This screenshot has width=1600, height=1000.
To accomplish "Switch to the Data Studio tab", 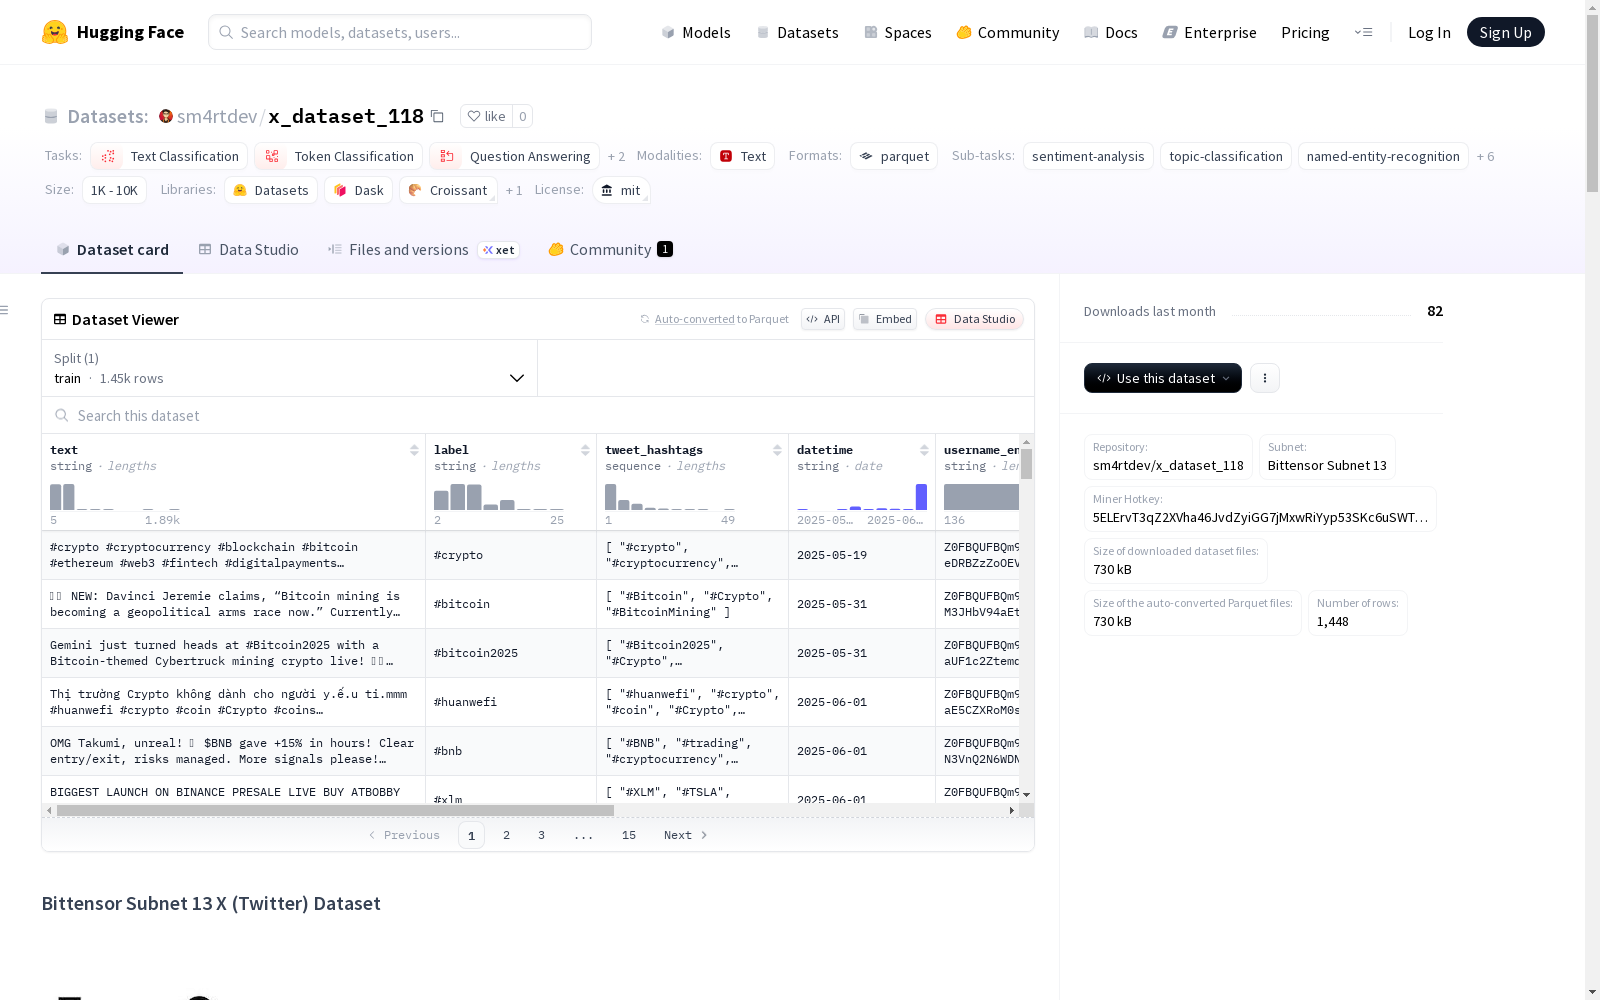I will point(248,250).
